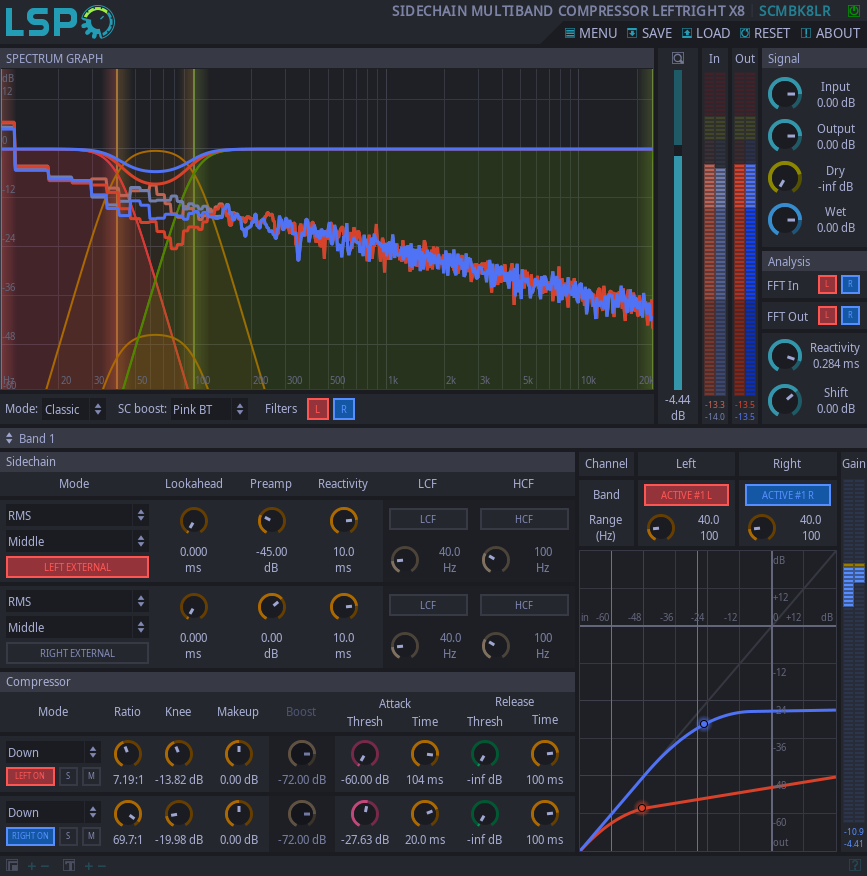867x876 pixels.
Task: Click the Dry level knob
Action: tap(785, 178)
